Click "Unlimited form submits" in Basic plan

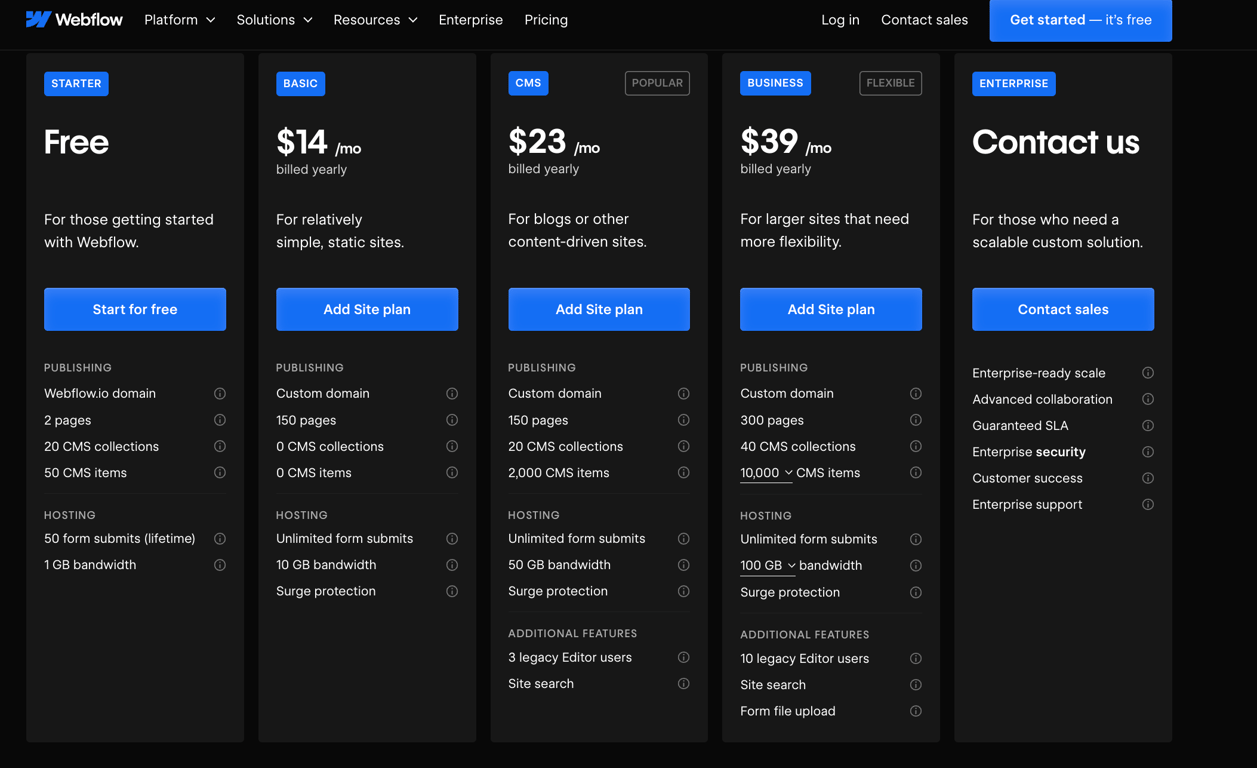[344, 539]
